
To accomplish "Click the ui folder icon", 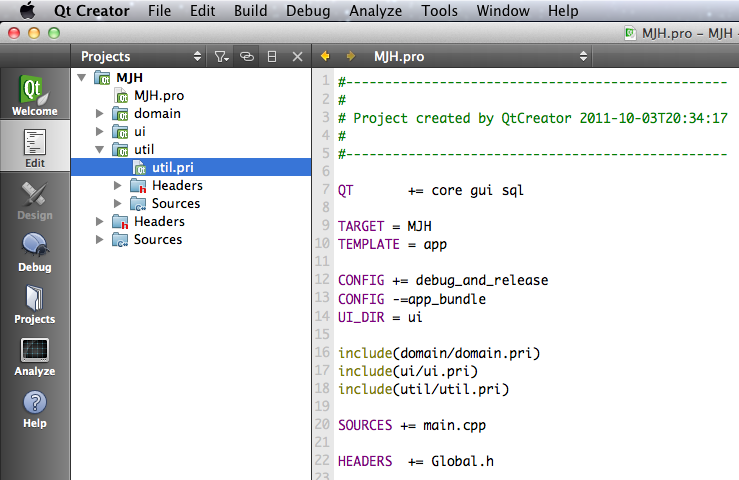I will point(120,132).
